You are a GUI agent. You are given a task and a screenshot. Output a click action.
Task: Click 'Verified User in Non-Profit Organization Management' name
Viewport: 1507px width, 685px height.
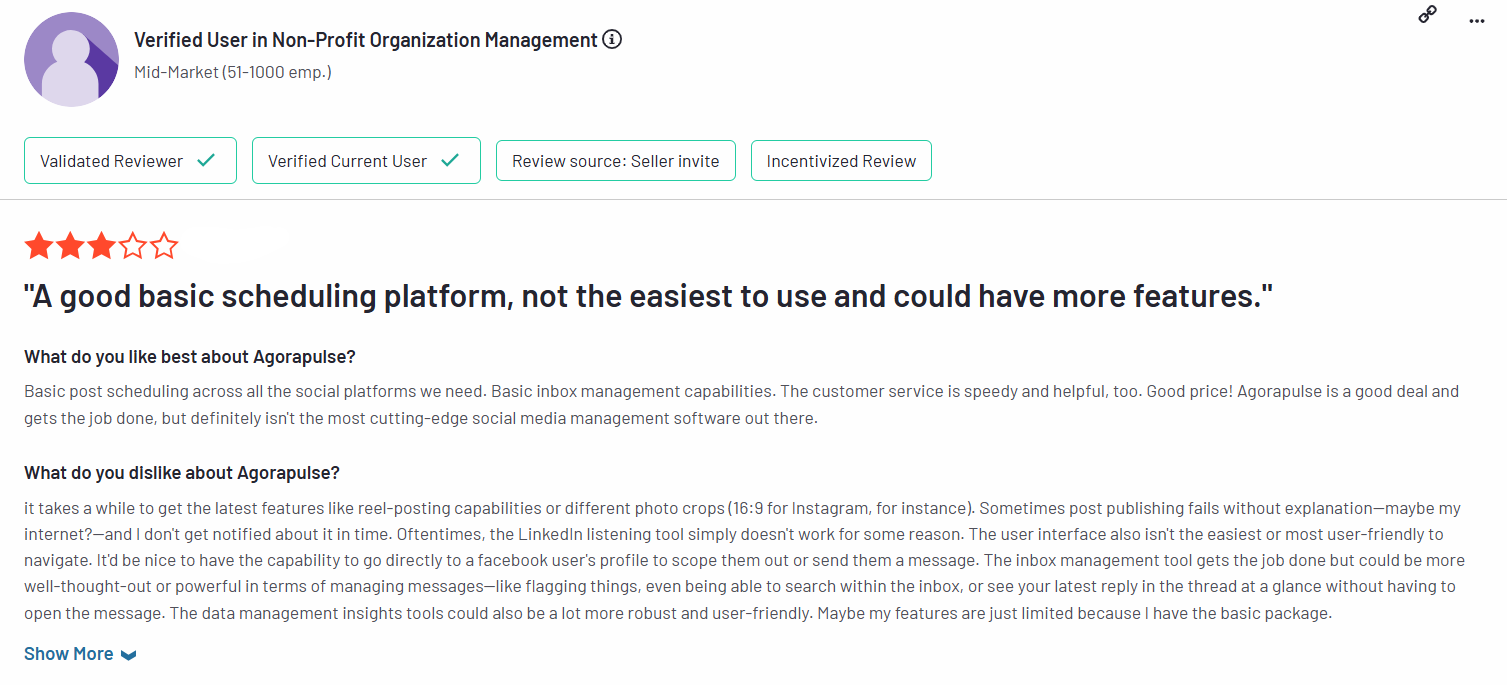click(x=366, y=40)
